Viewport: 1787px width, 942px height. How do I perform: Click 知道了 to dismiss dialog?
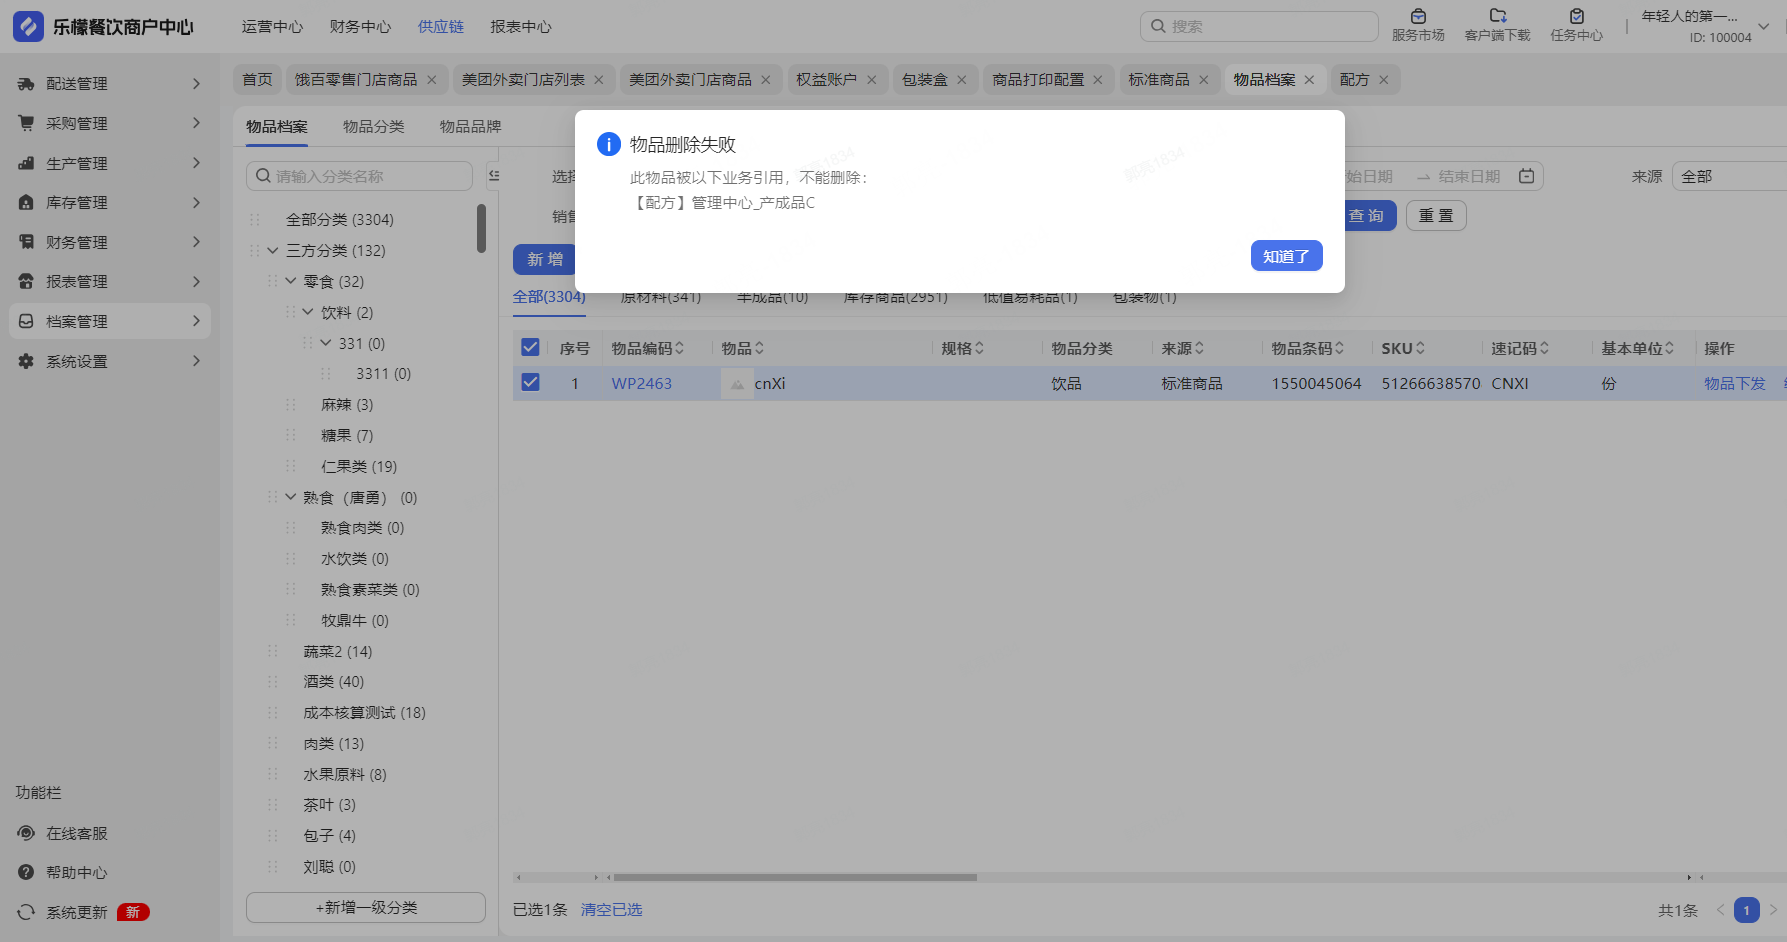click(1286, 256)
